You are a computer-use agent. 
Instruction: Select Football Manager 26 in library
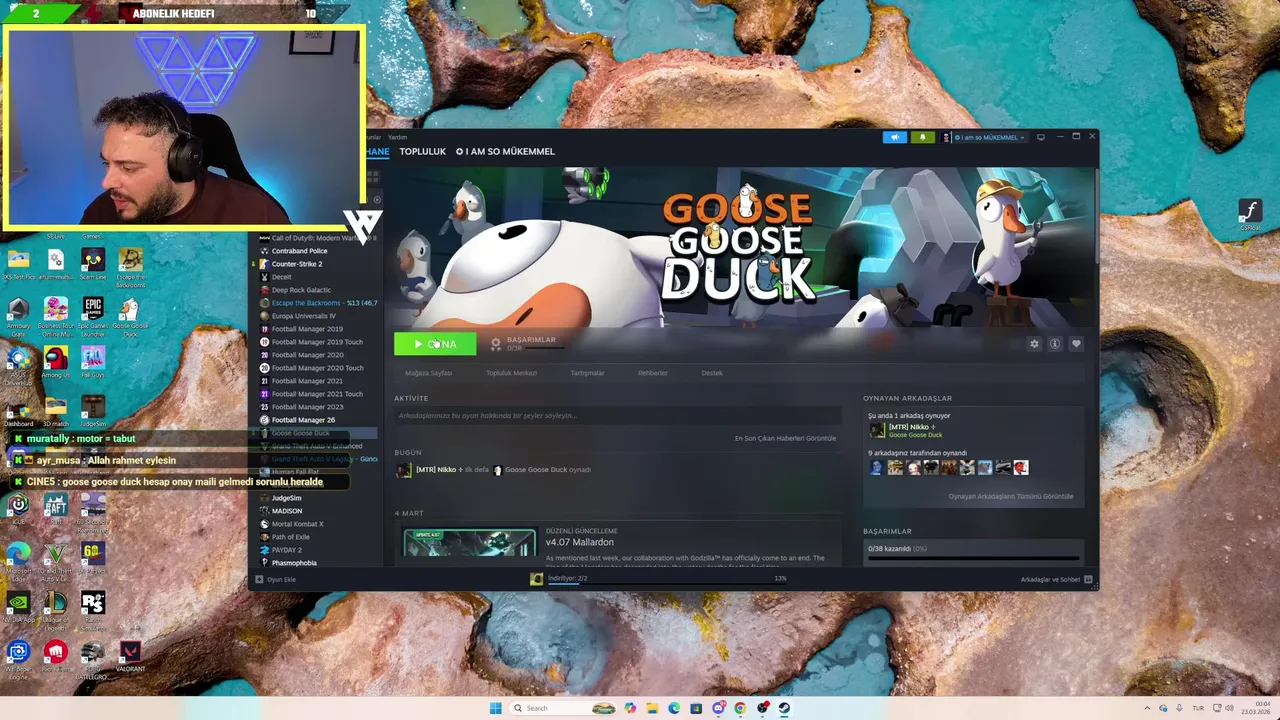(x=303, y=420)
